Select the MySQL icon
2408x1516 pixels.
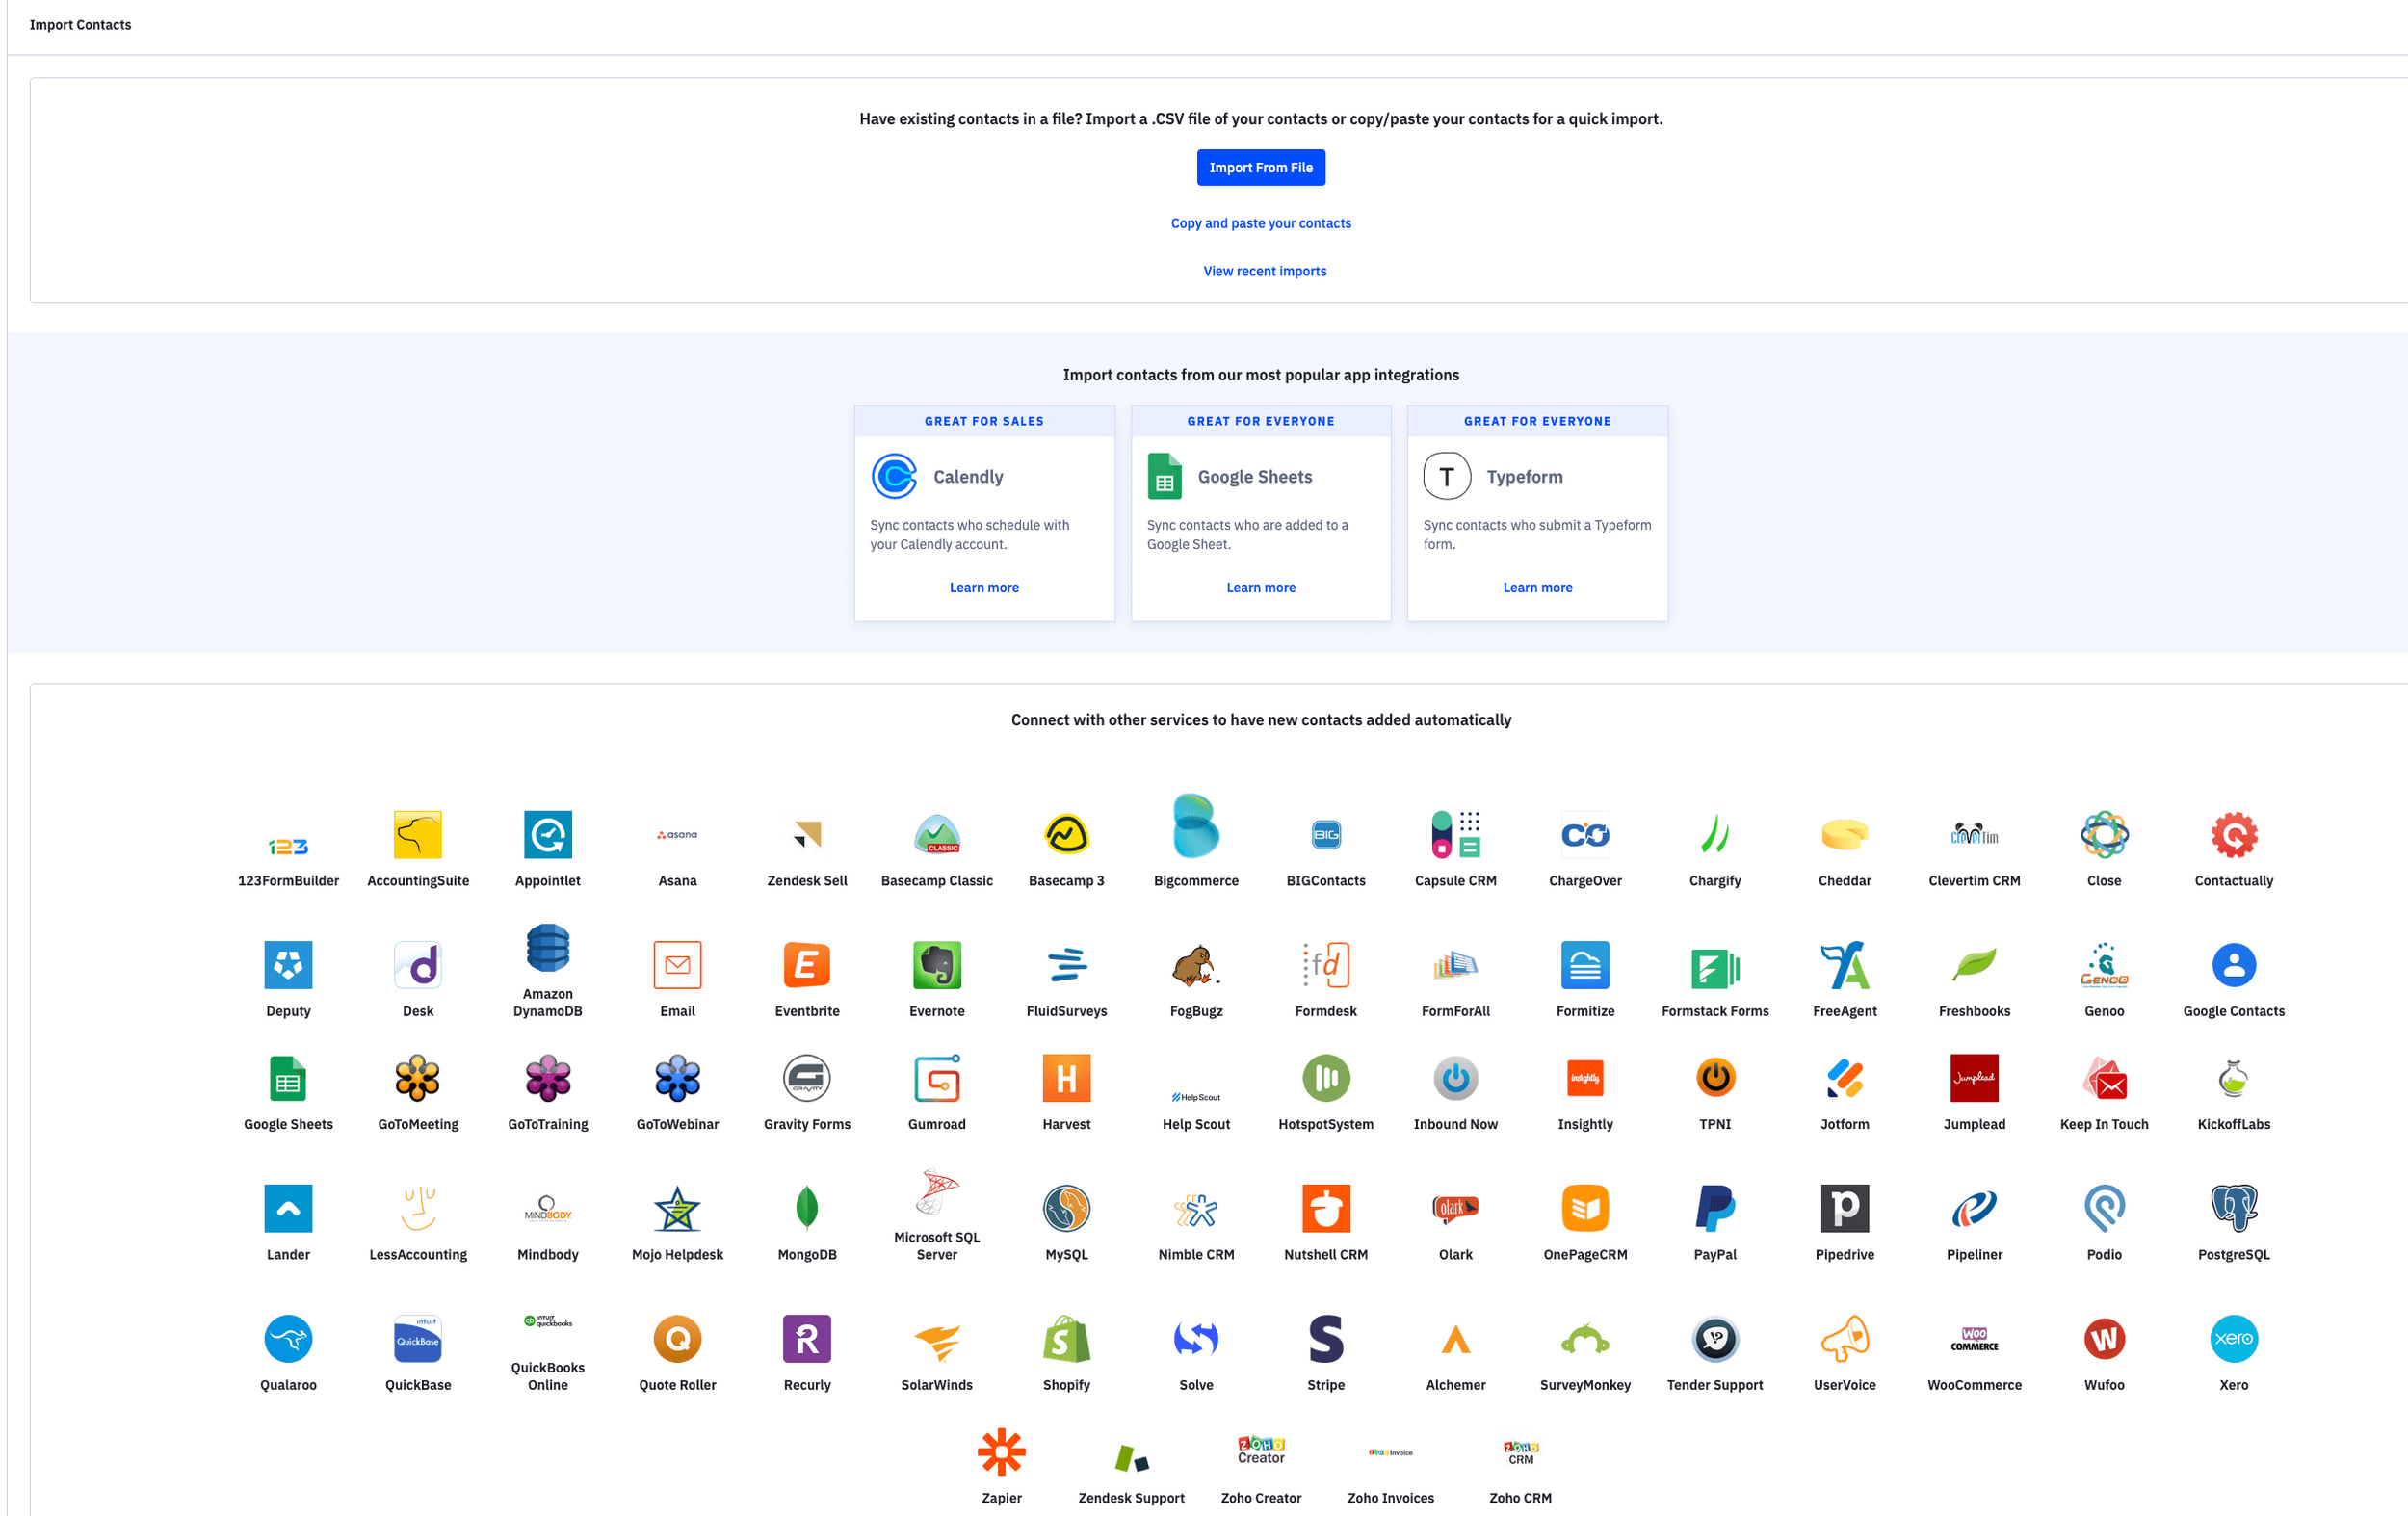(1066, 1208)
